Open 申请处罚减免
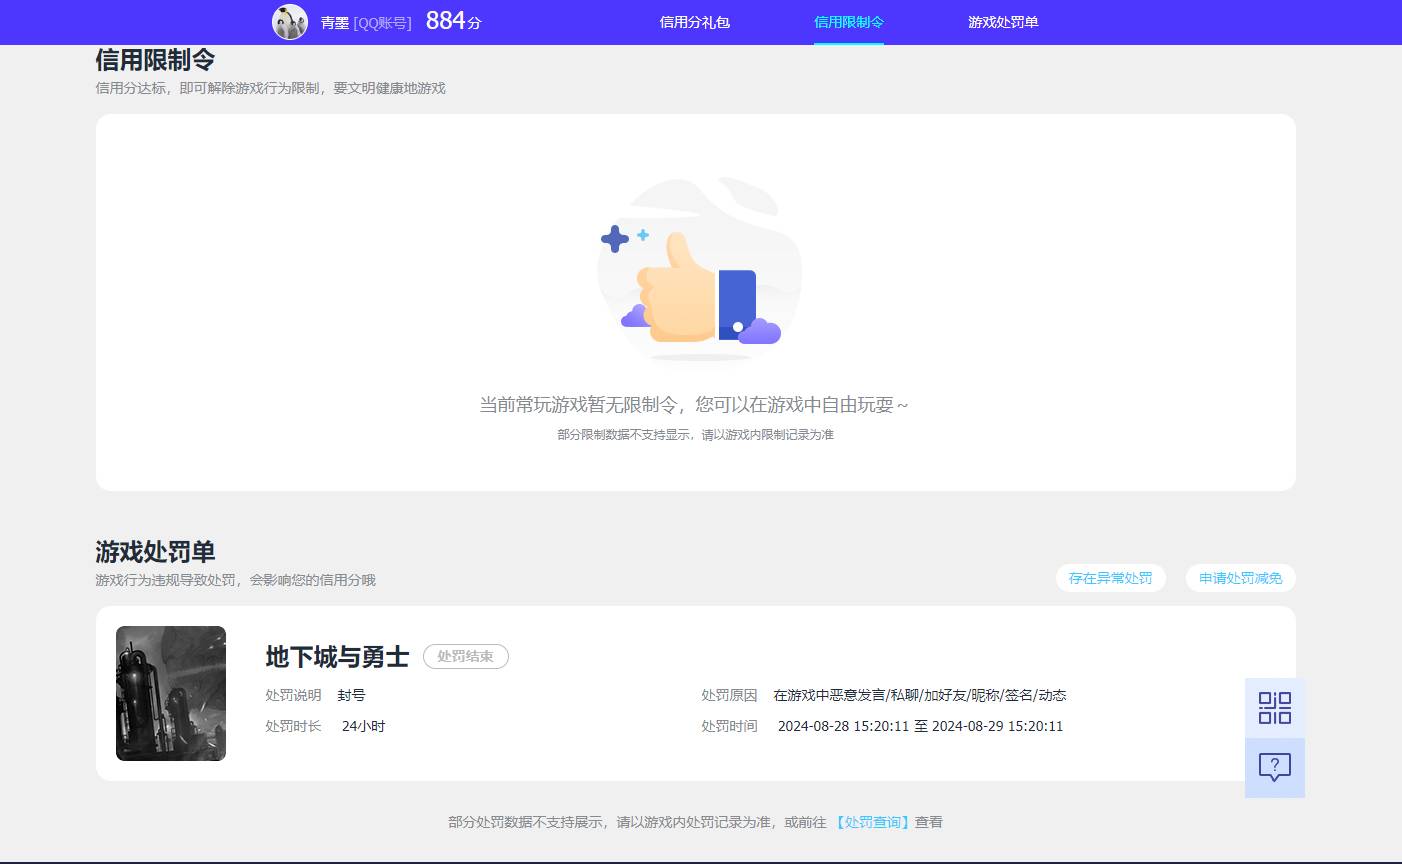The width and height of the screenshot is (1402, 864). click(1240, 578)
